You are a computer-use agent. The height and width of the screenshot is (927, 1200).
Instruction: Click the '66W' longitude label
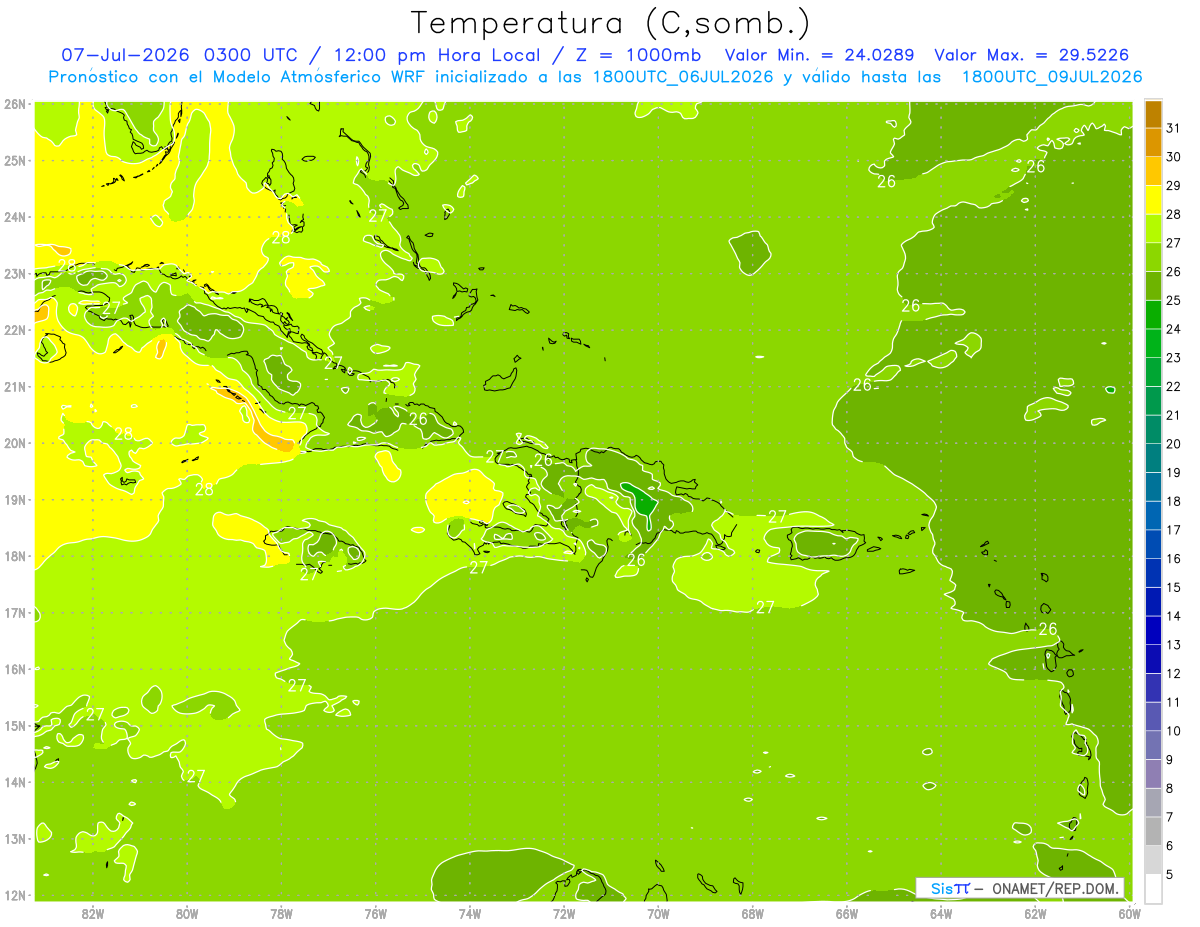pos(847,913)
